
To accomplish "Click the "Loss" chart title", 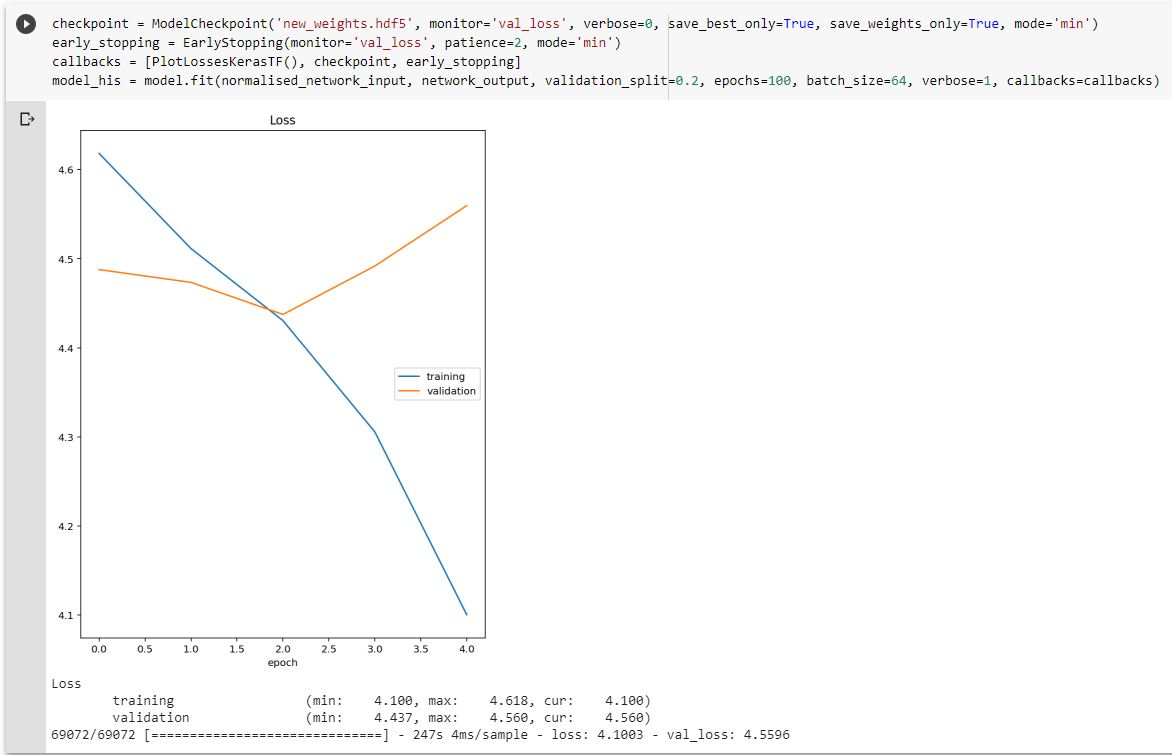I will [283, 120].
